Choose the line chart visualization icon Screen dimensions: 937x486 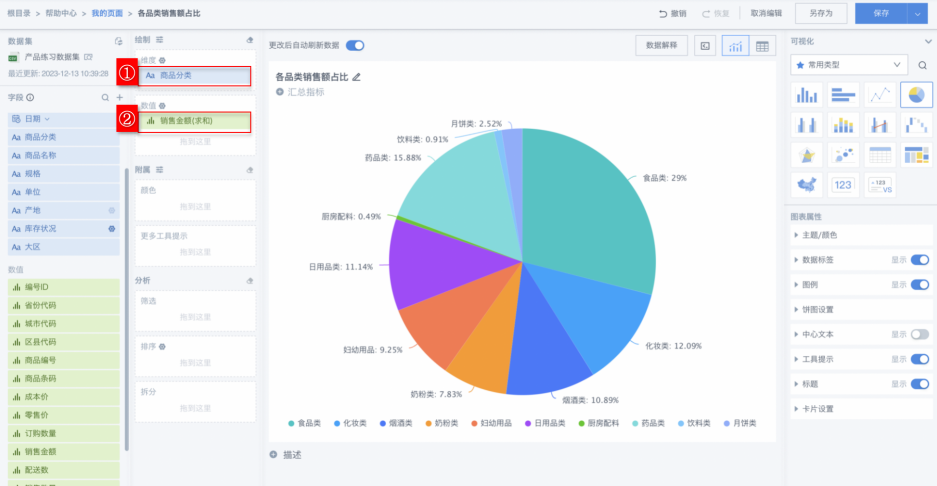click(x=880, y=95)
